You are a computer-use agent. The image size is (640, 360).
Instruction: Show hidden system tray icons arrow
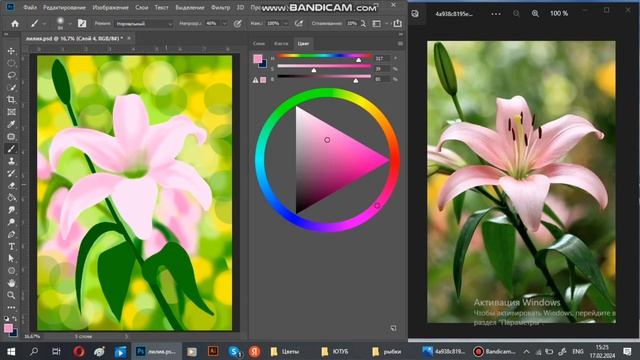tap(527, 351)
